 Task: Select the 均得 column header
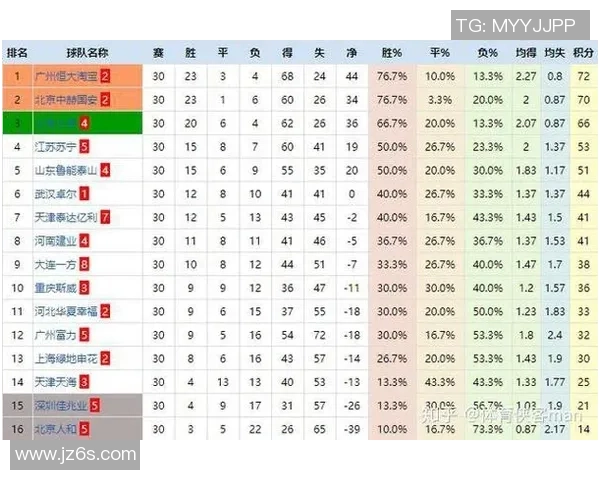pyautogui.click(x=526, y=53)
